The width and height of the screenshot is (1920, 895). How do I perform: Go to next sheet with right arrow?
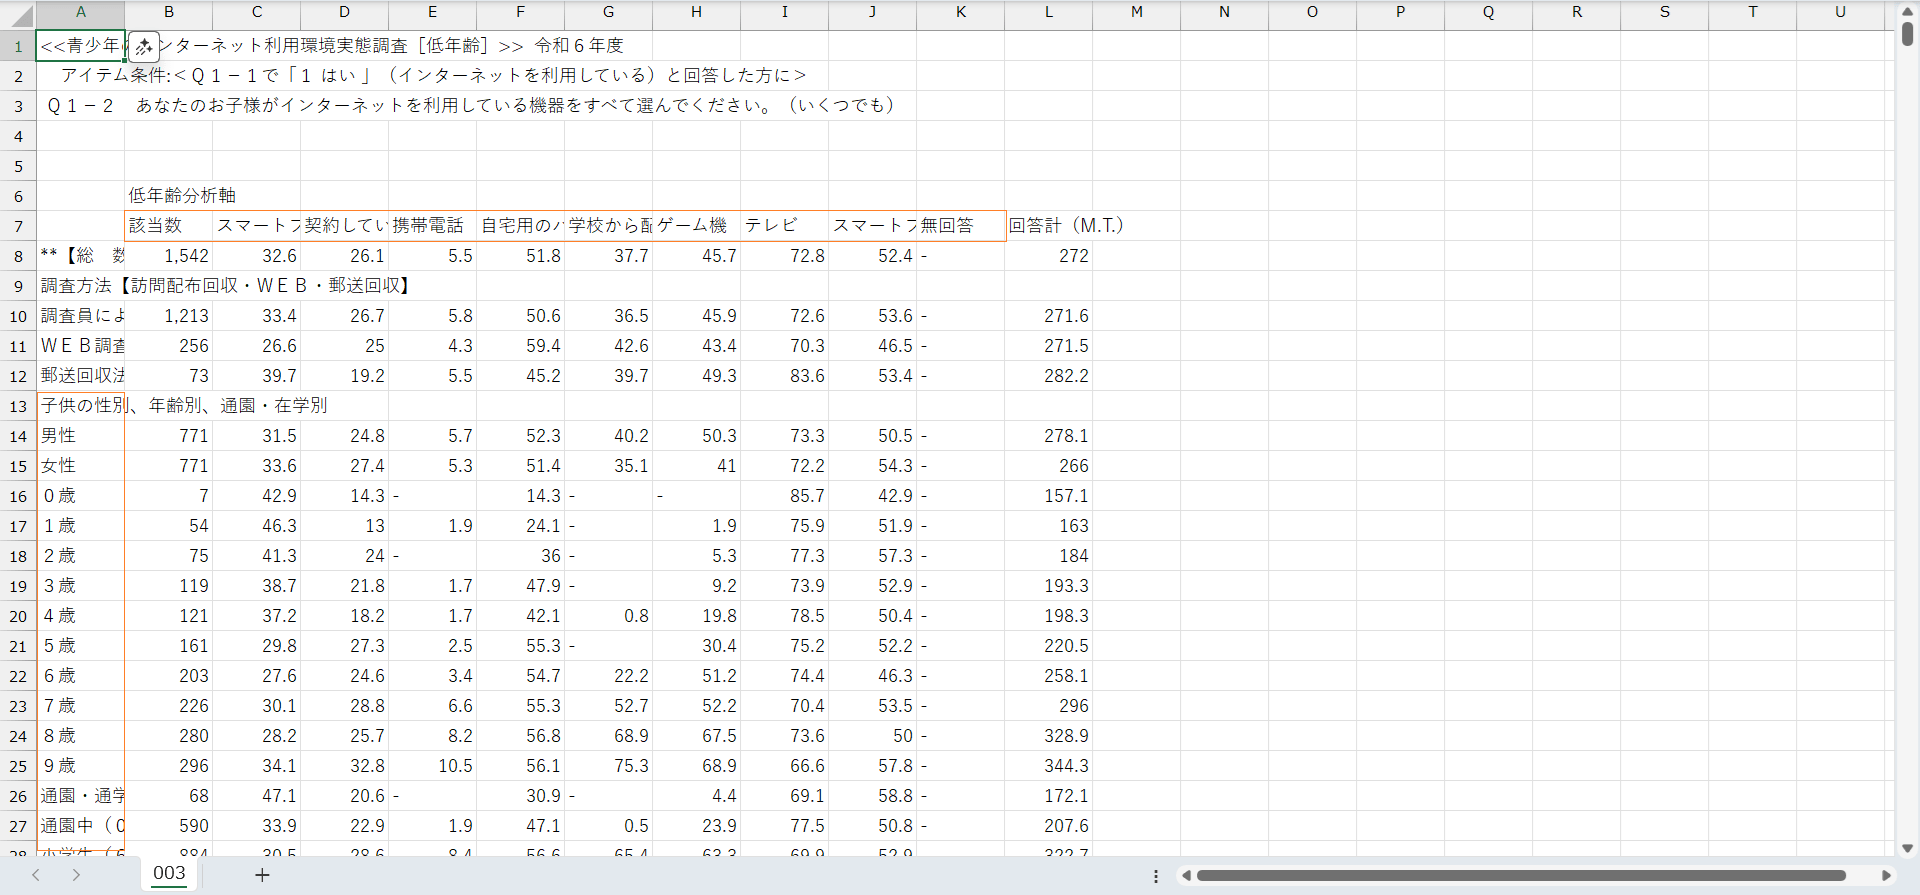tap(76, 875)
